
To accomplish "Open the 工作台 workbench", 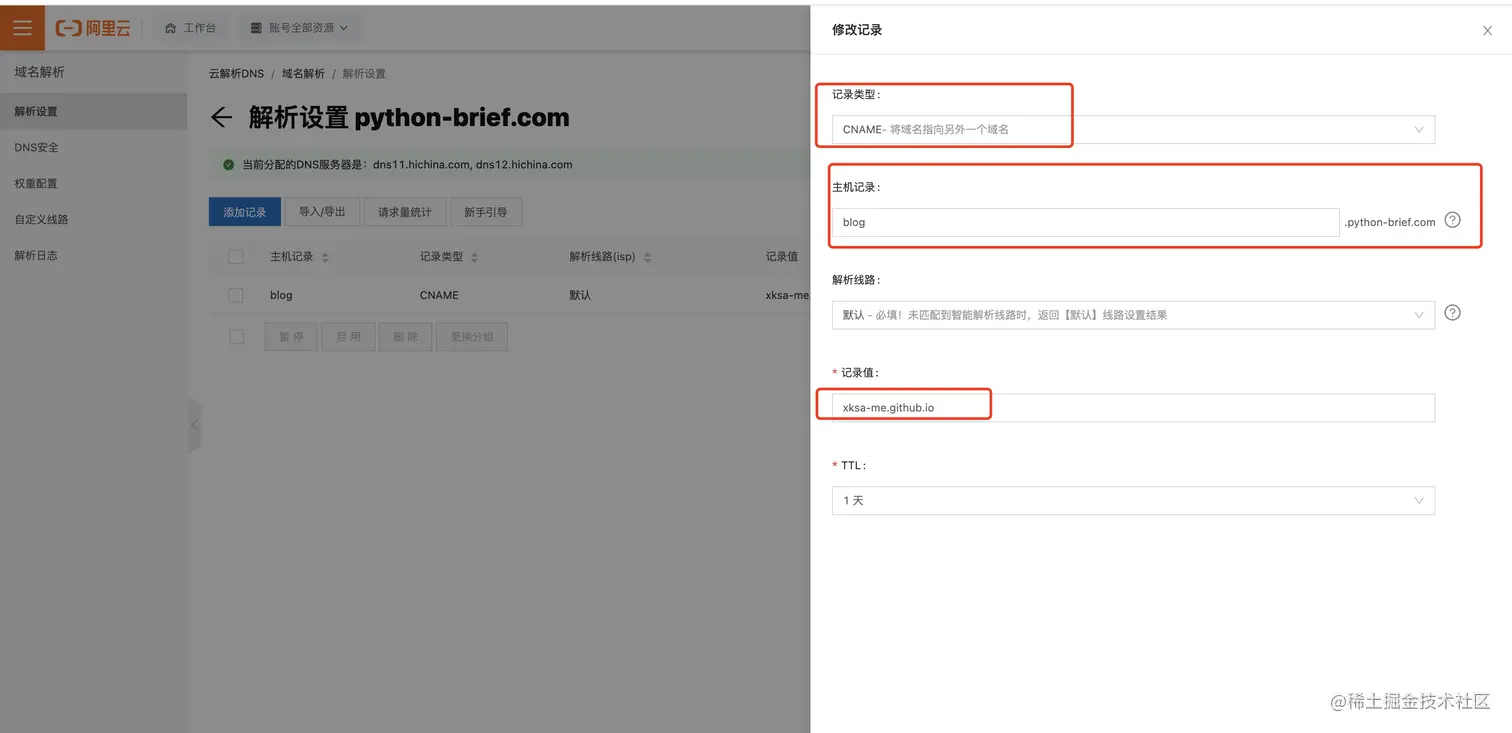I will pyautogui.click(x=190, y=28).
